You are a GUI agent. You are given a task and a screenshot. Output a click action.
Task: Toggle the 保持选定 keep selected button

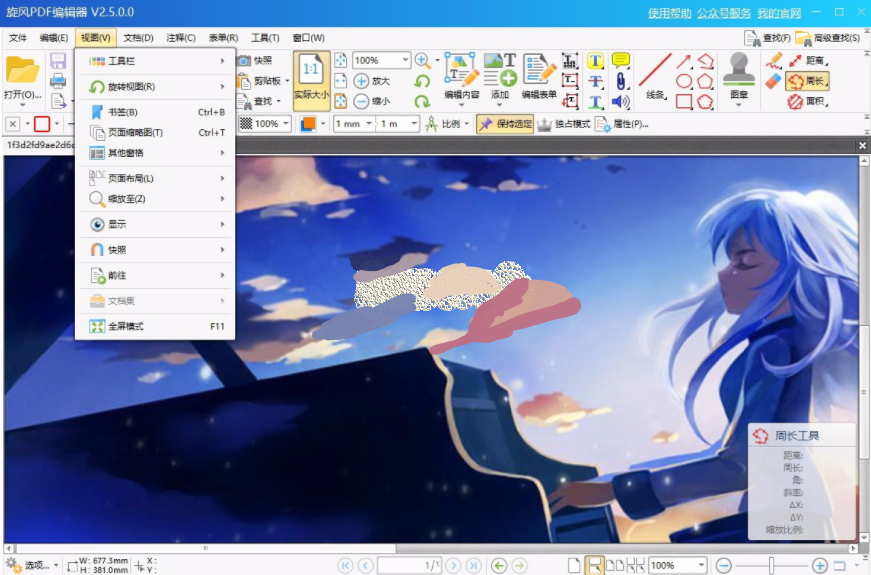[x=505, y=124]
